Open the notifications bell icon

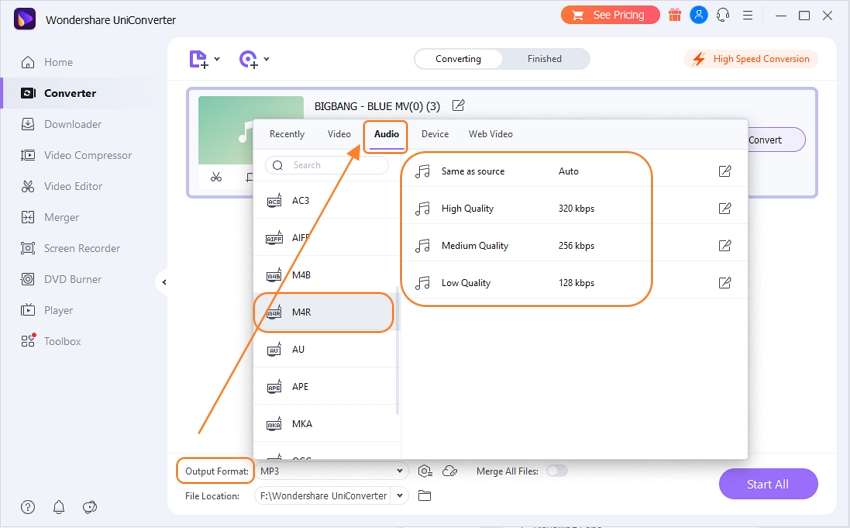(59, 507)
